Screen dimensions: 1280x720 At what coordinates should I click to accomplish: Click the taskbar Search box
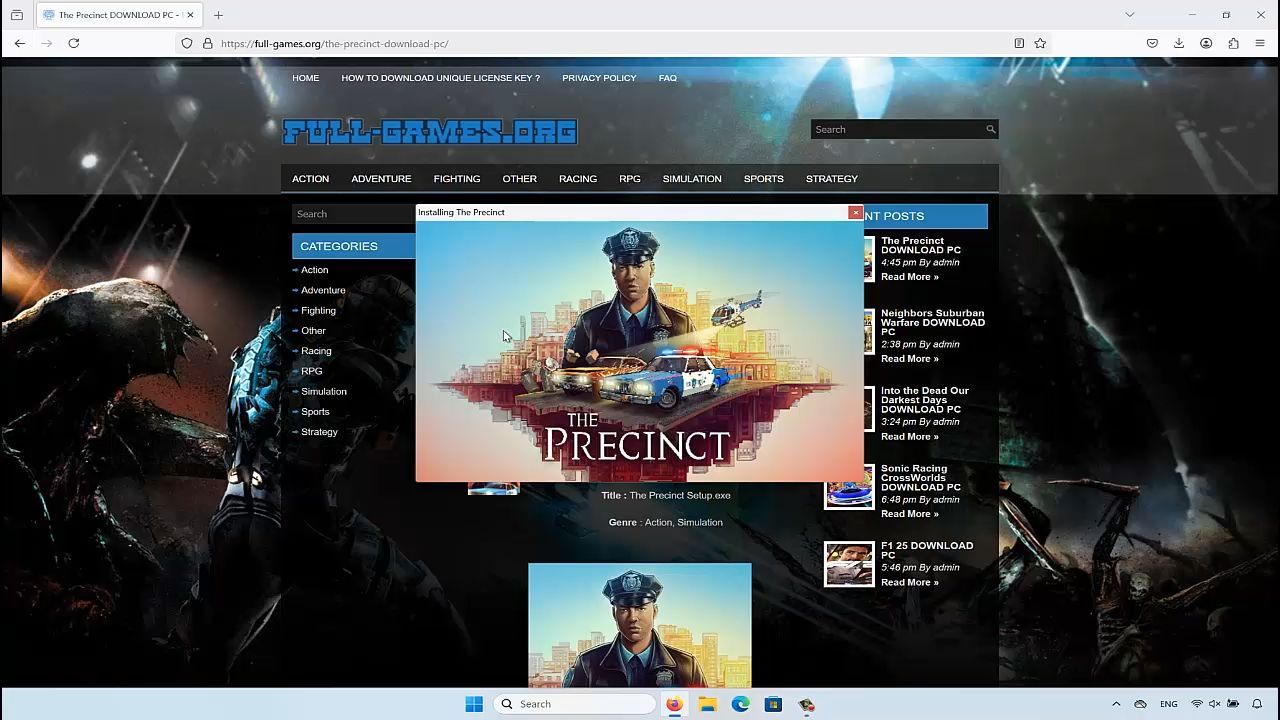pyautogui.click(x=575, y=704)
